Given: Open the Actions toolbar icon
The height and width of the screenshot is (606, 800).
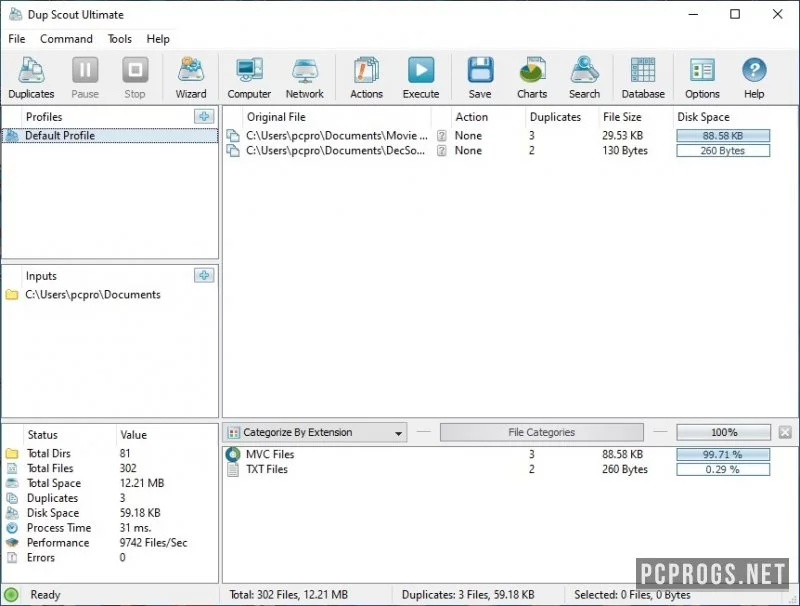Looking at the screenshot, I should [x=366, y=78].
